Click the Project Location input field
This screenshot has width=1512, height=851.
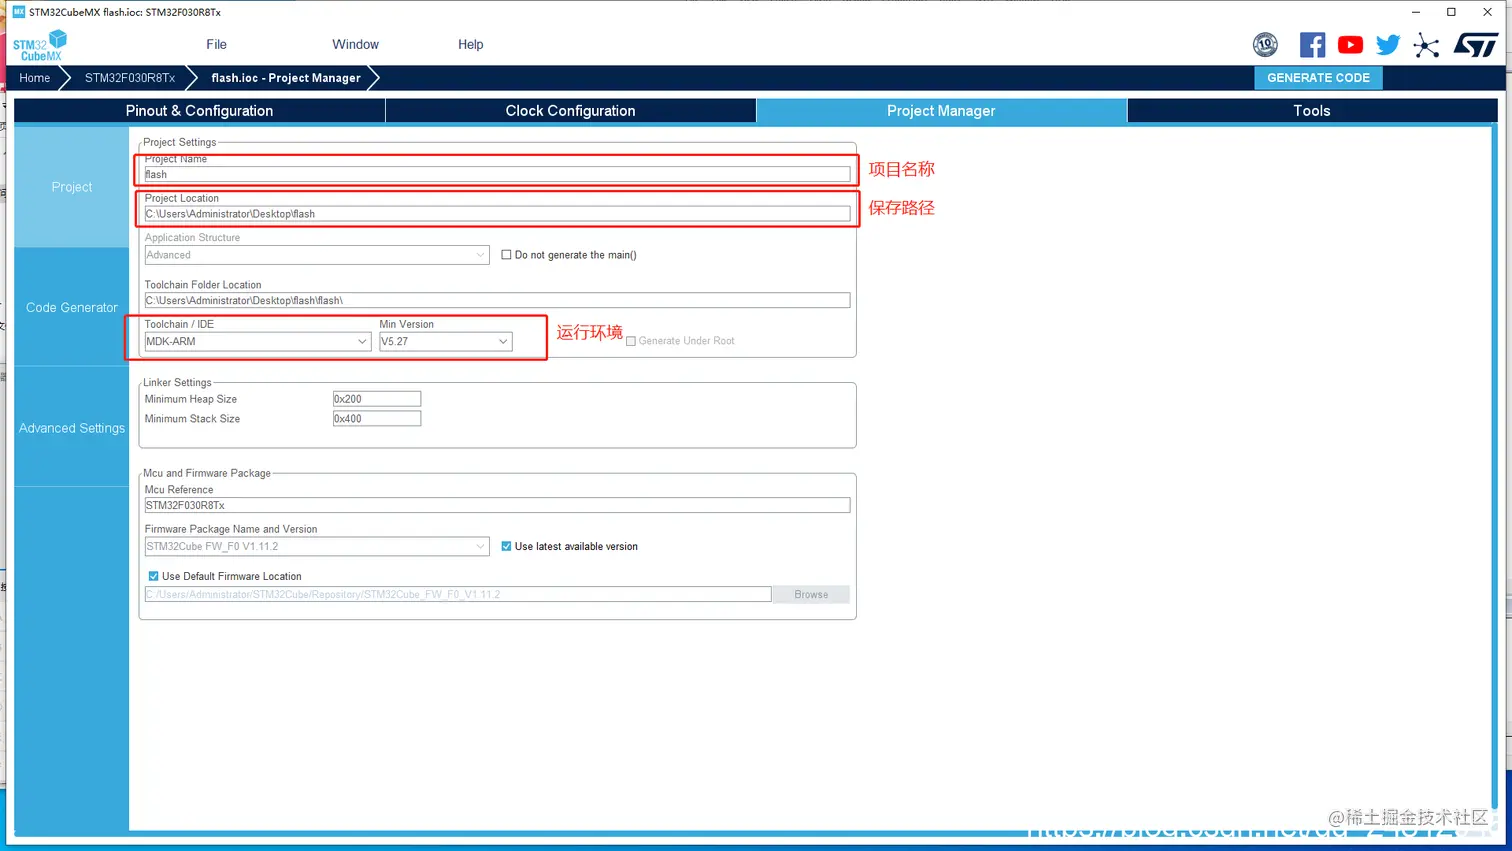click(x=497, y=214)
